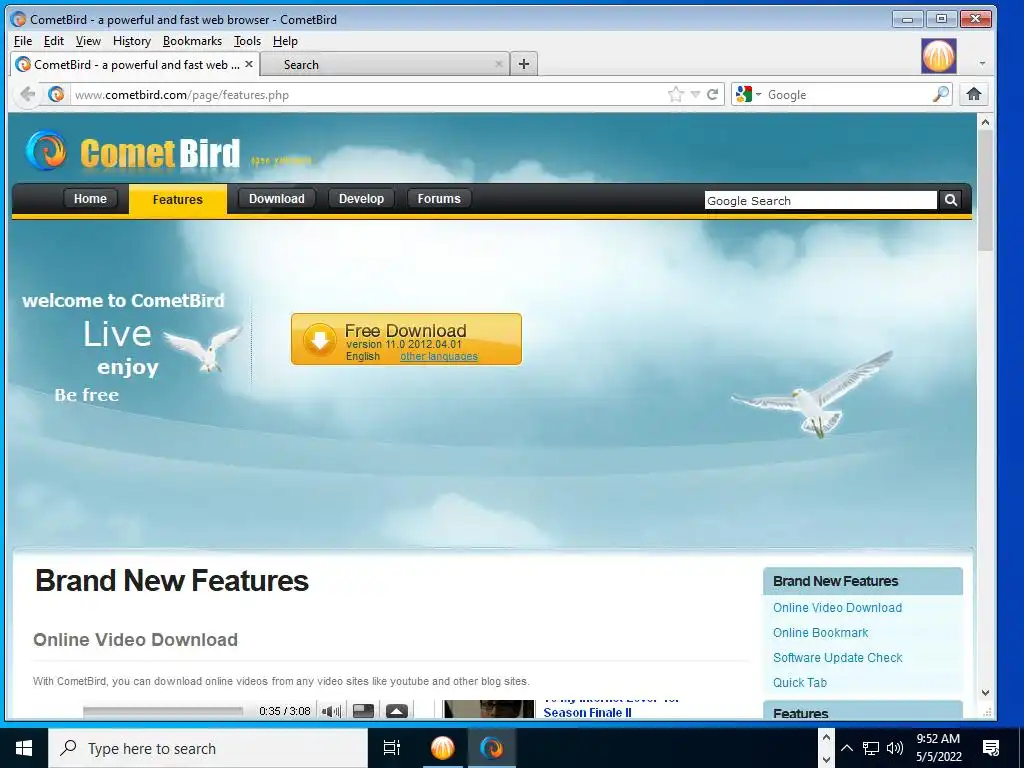This screenshot has height=768, width=1024.
Task: Open Forums in site navigation
Action: (439, 199)
